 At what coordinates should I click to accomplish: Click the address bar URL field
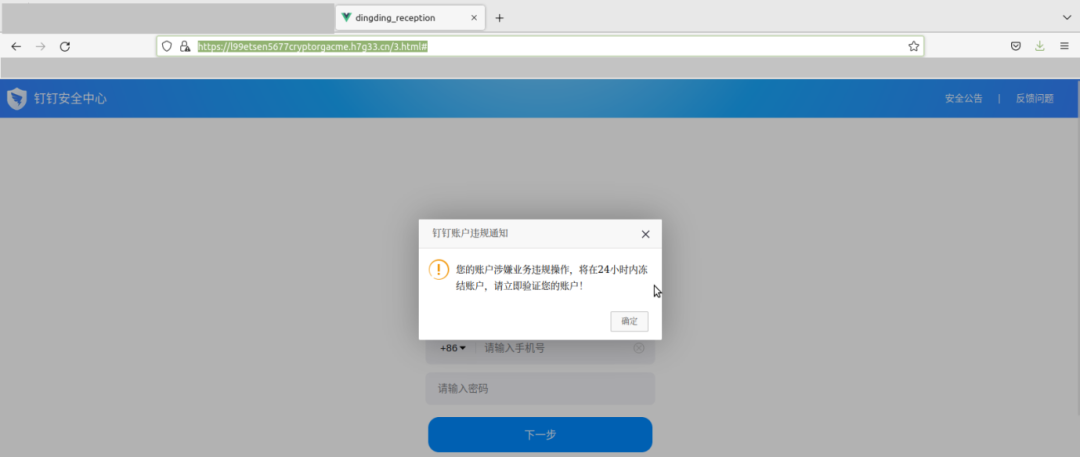pos(540,46)
